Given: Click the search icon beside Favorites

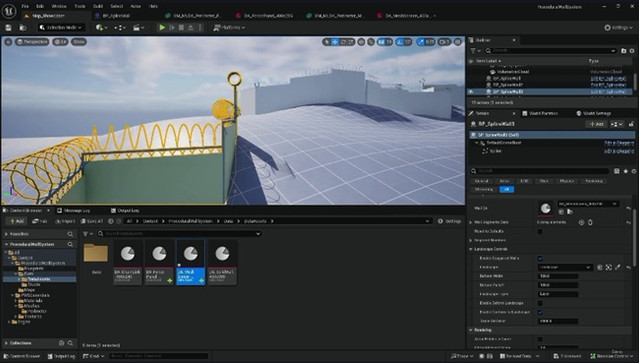Looking at the screenshot, I should (x=70, y=234).
